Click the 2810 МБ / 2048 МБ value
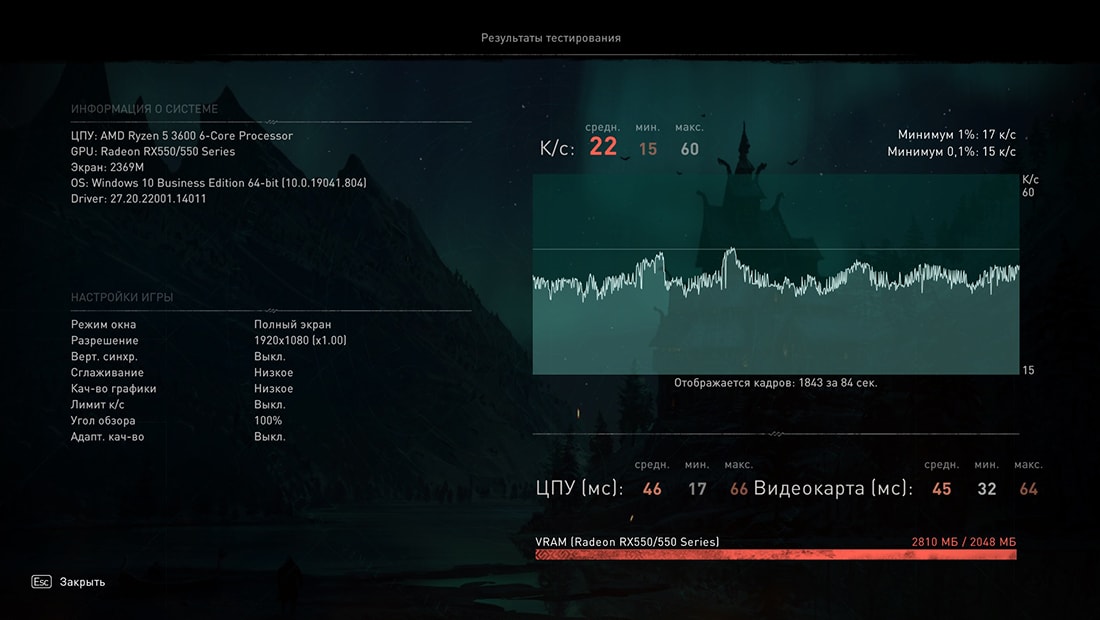The image size is (1100, 620). pos(964,541)
